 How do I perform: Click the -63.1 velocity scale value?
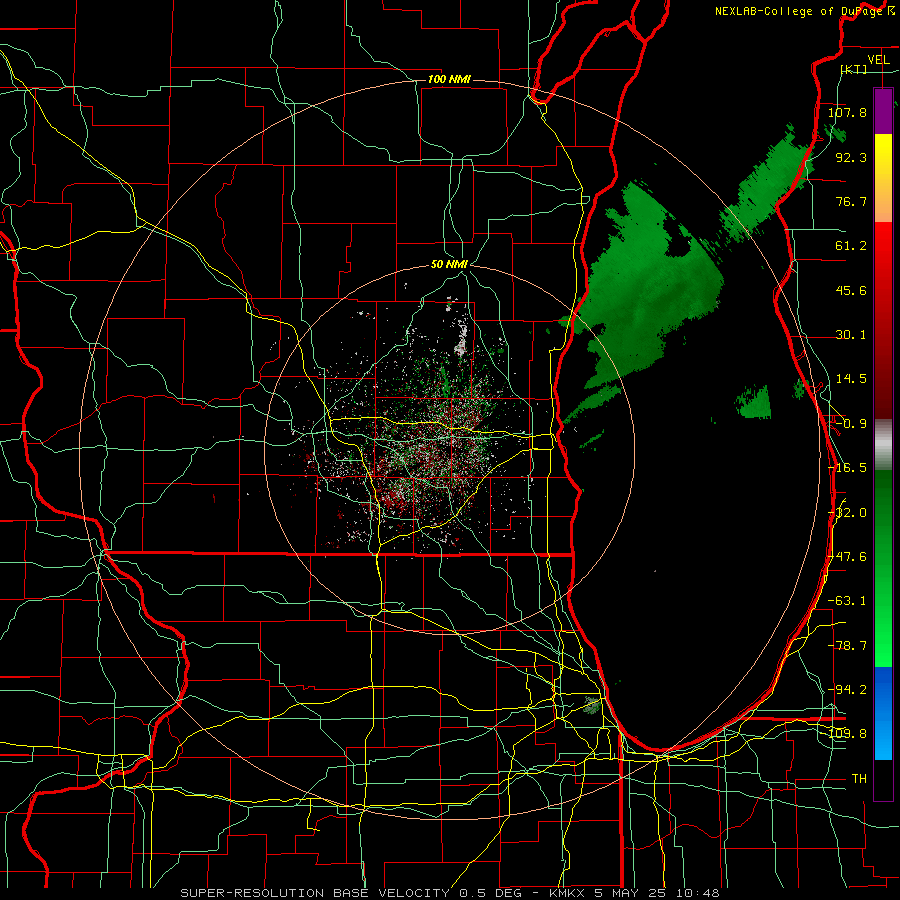tap(847, 601)
